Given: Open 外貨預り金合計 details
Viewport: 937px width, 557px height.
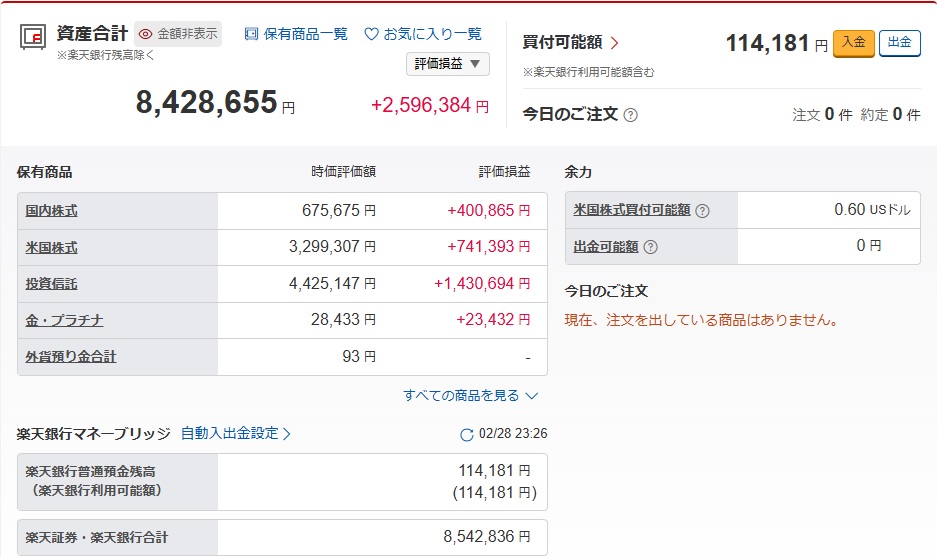Looking at the screenshot, I should (x=71, y=357).
